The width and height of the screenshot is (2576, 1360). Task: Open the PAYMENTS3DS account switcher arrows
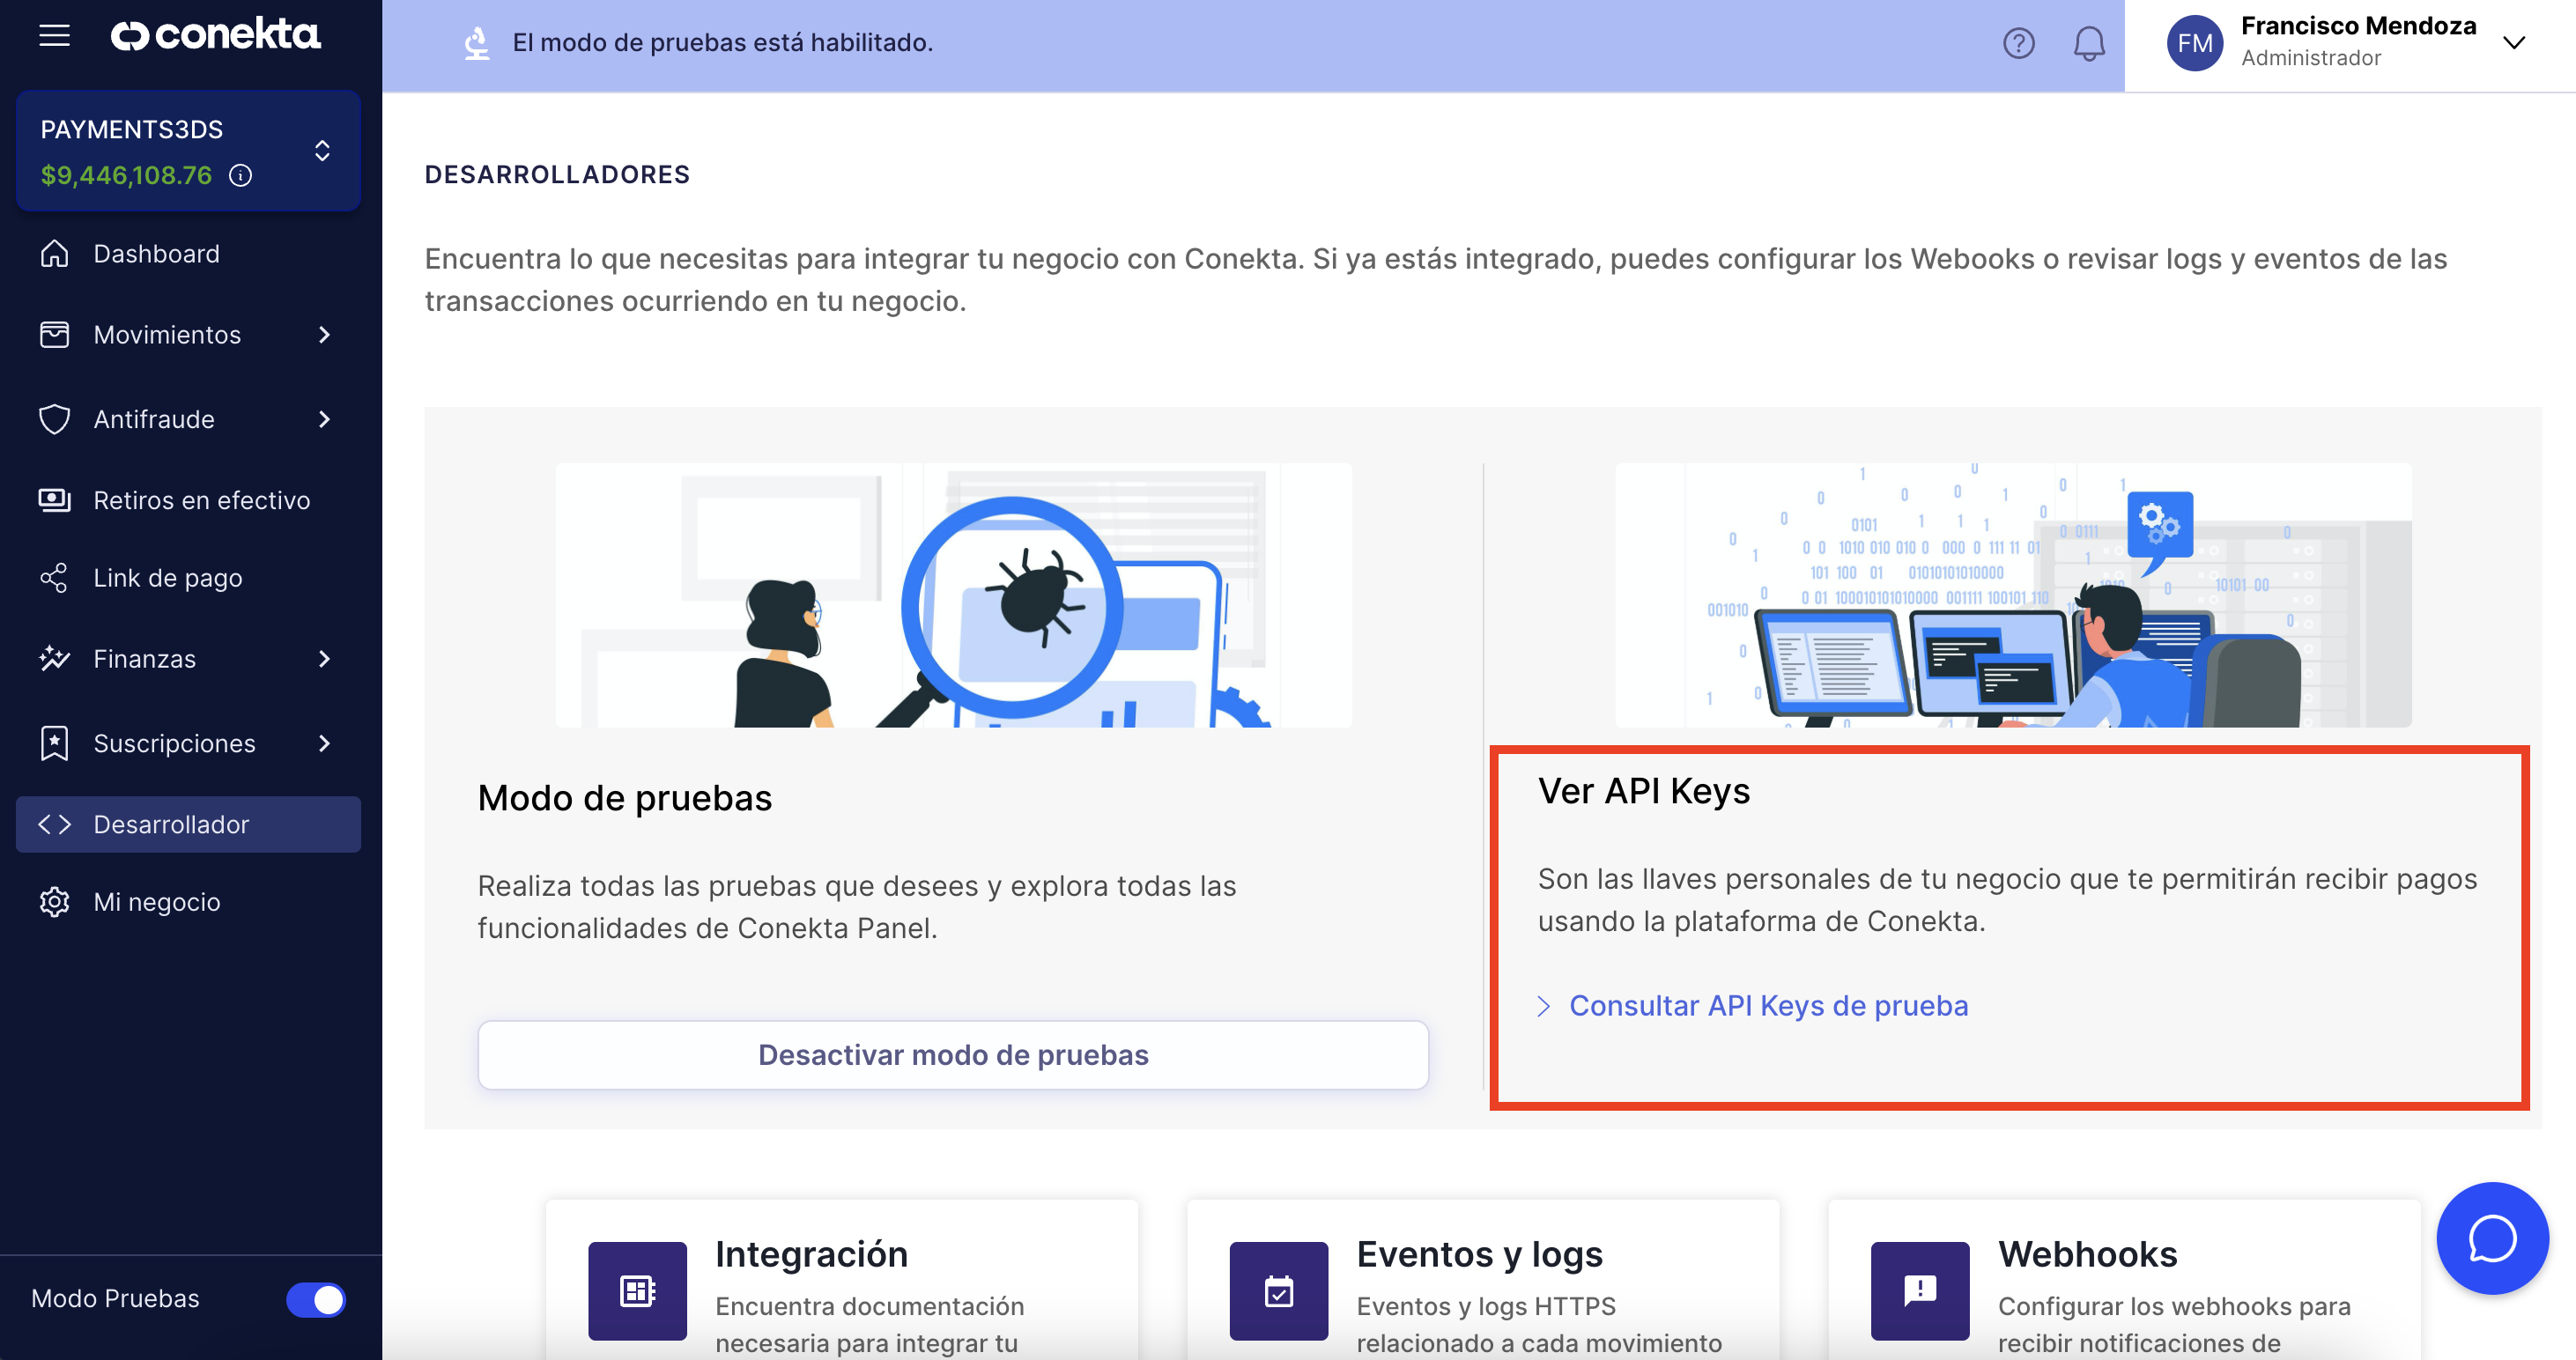tap(322, 150)
